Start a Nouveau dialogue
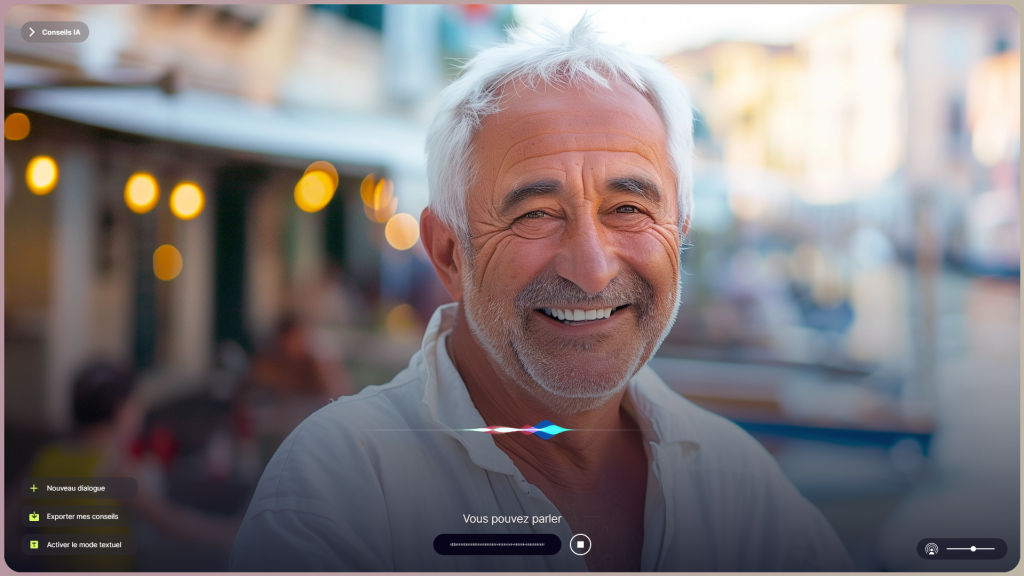Viewport: 1024px width, 576px height. (x=79, y=488)
